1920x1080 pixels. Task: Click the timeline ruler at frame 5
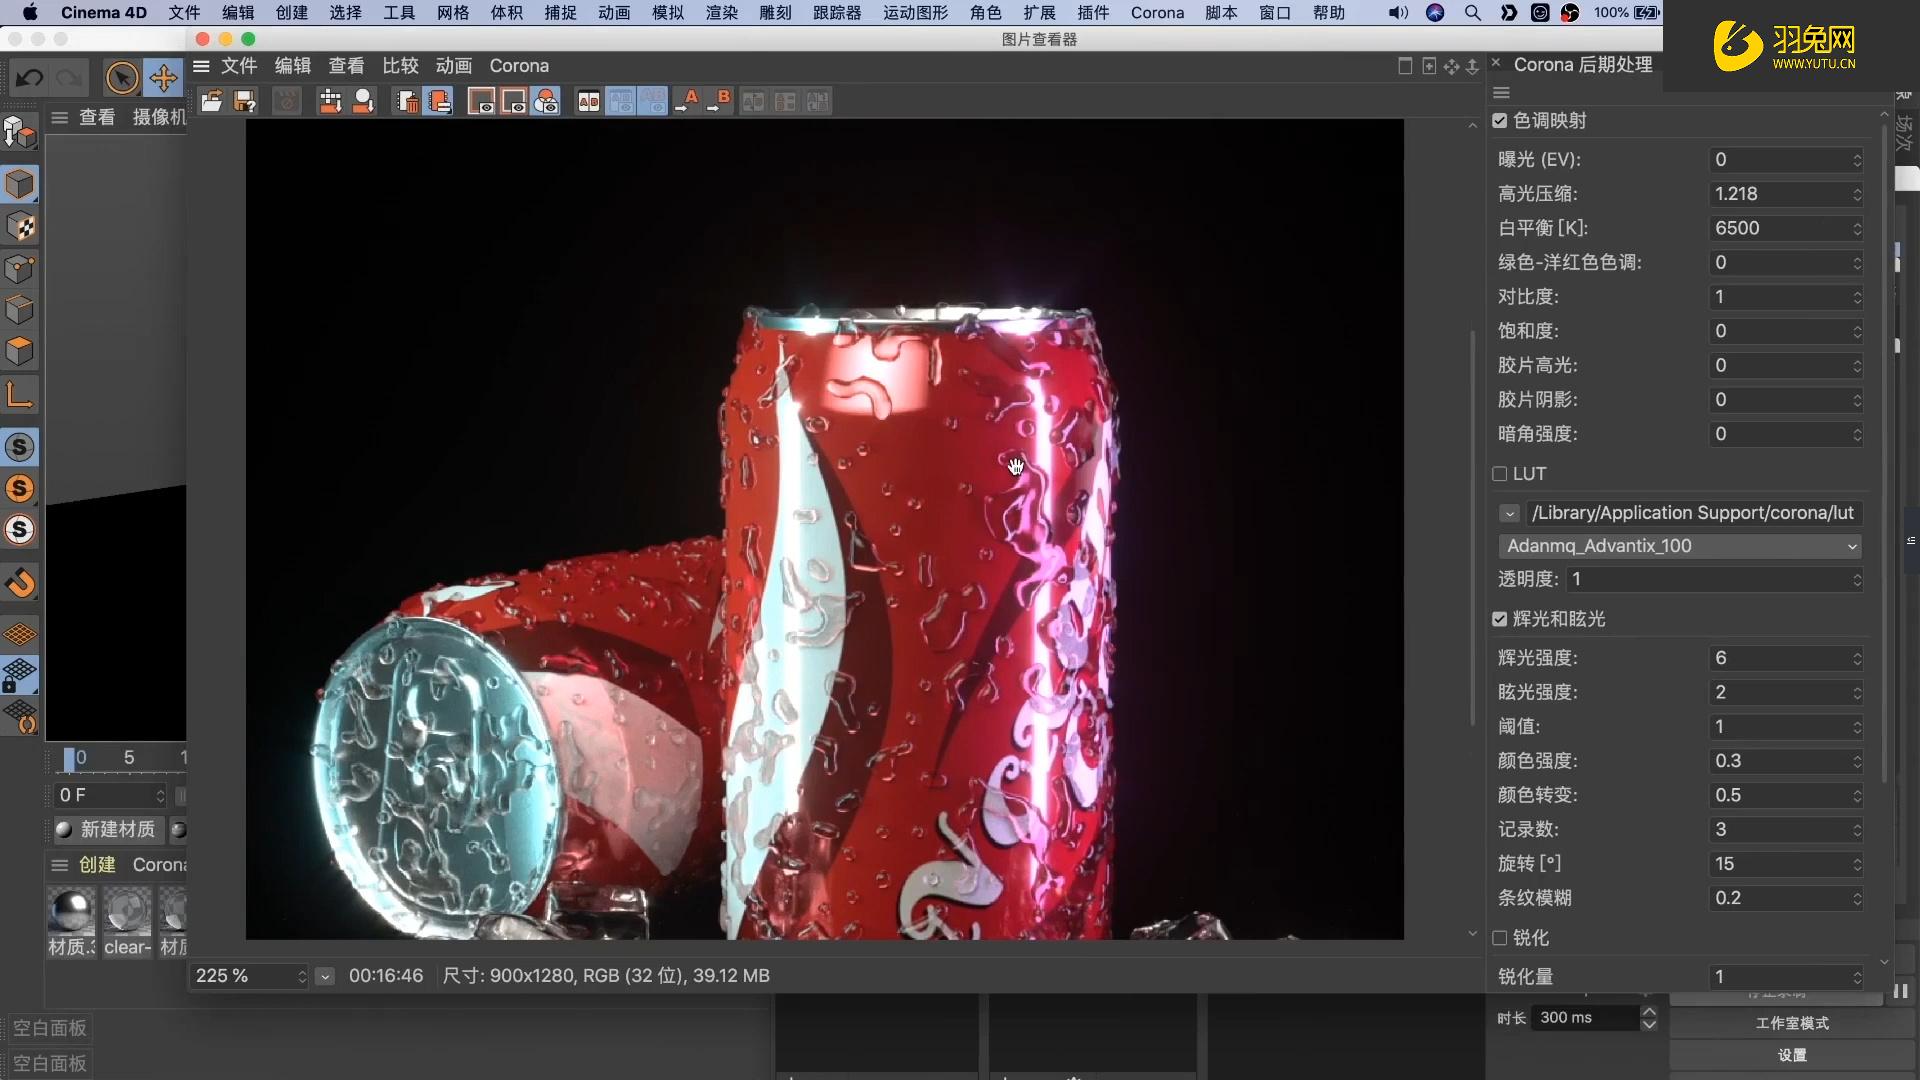(x=129, y=758)
